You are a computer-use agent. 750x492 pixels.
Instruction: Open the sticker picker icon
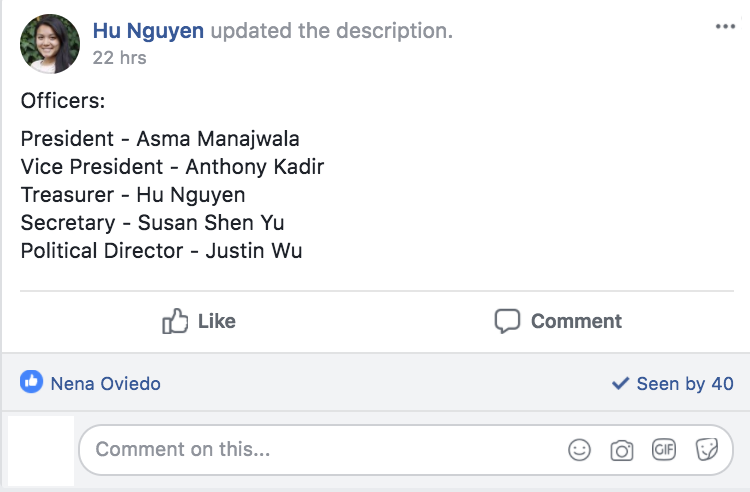pyautogui.click(x=706, y=449)
